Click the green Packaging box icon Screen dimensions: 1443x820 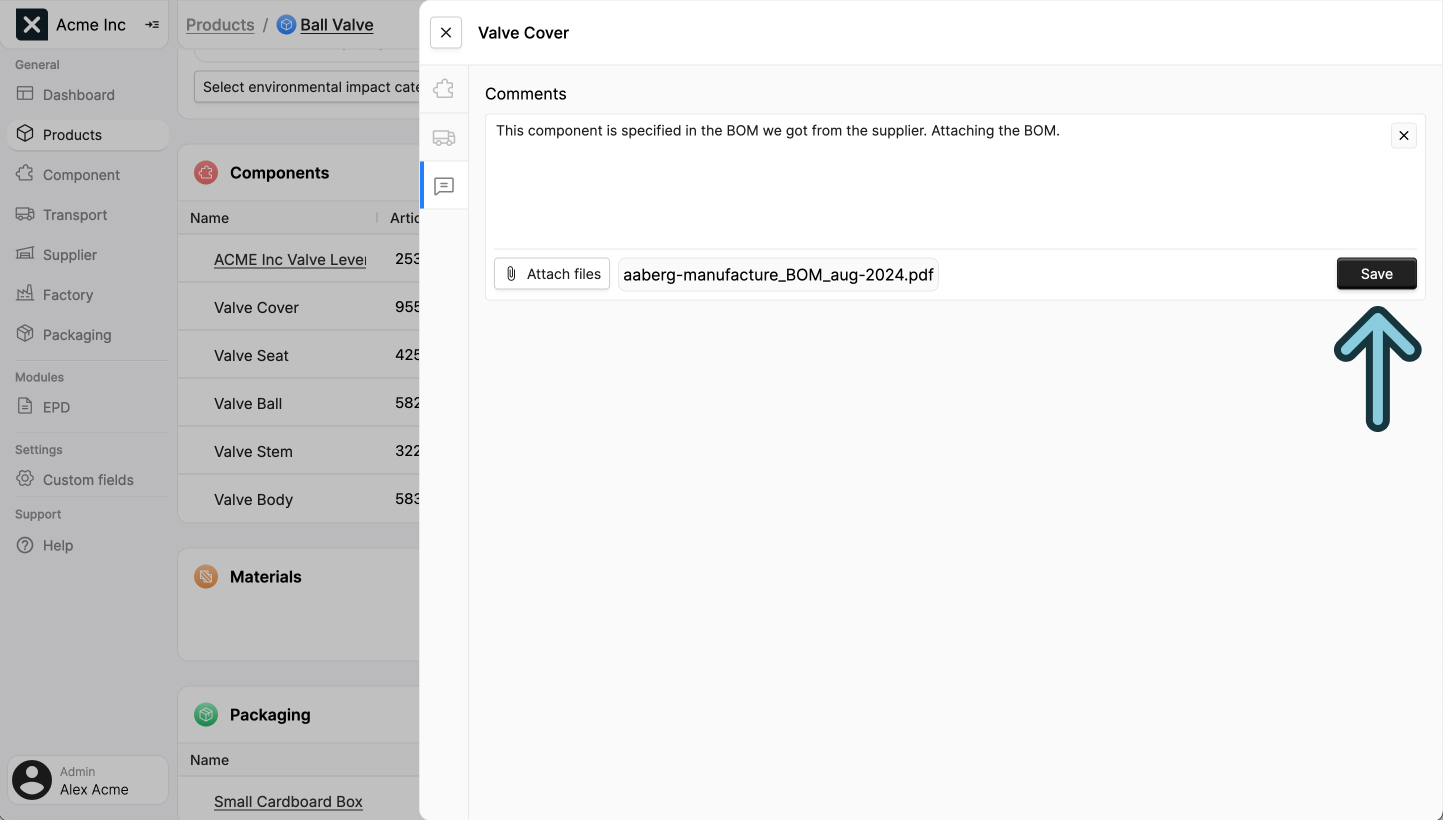205,714
